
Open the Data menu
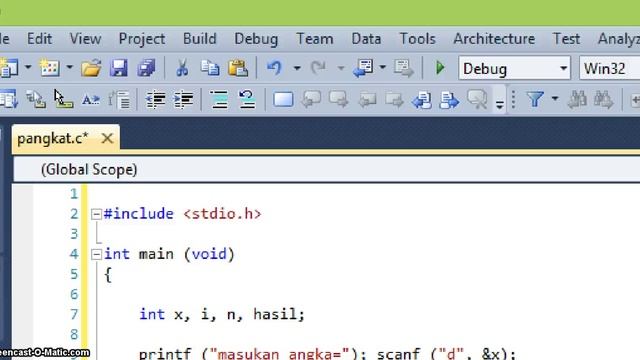coord(366,39)
